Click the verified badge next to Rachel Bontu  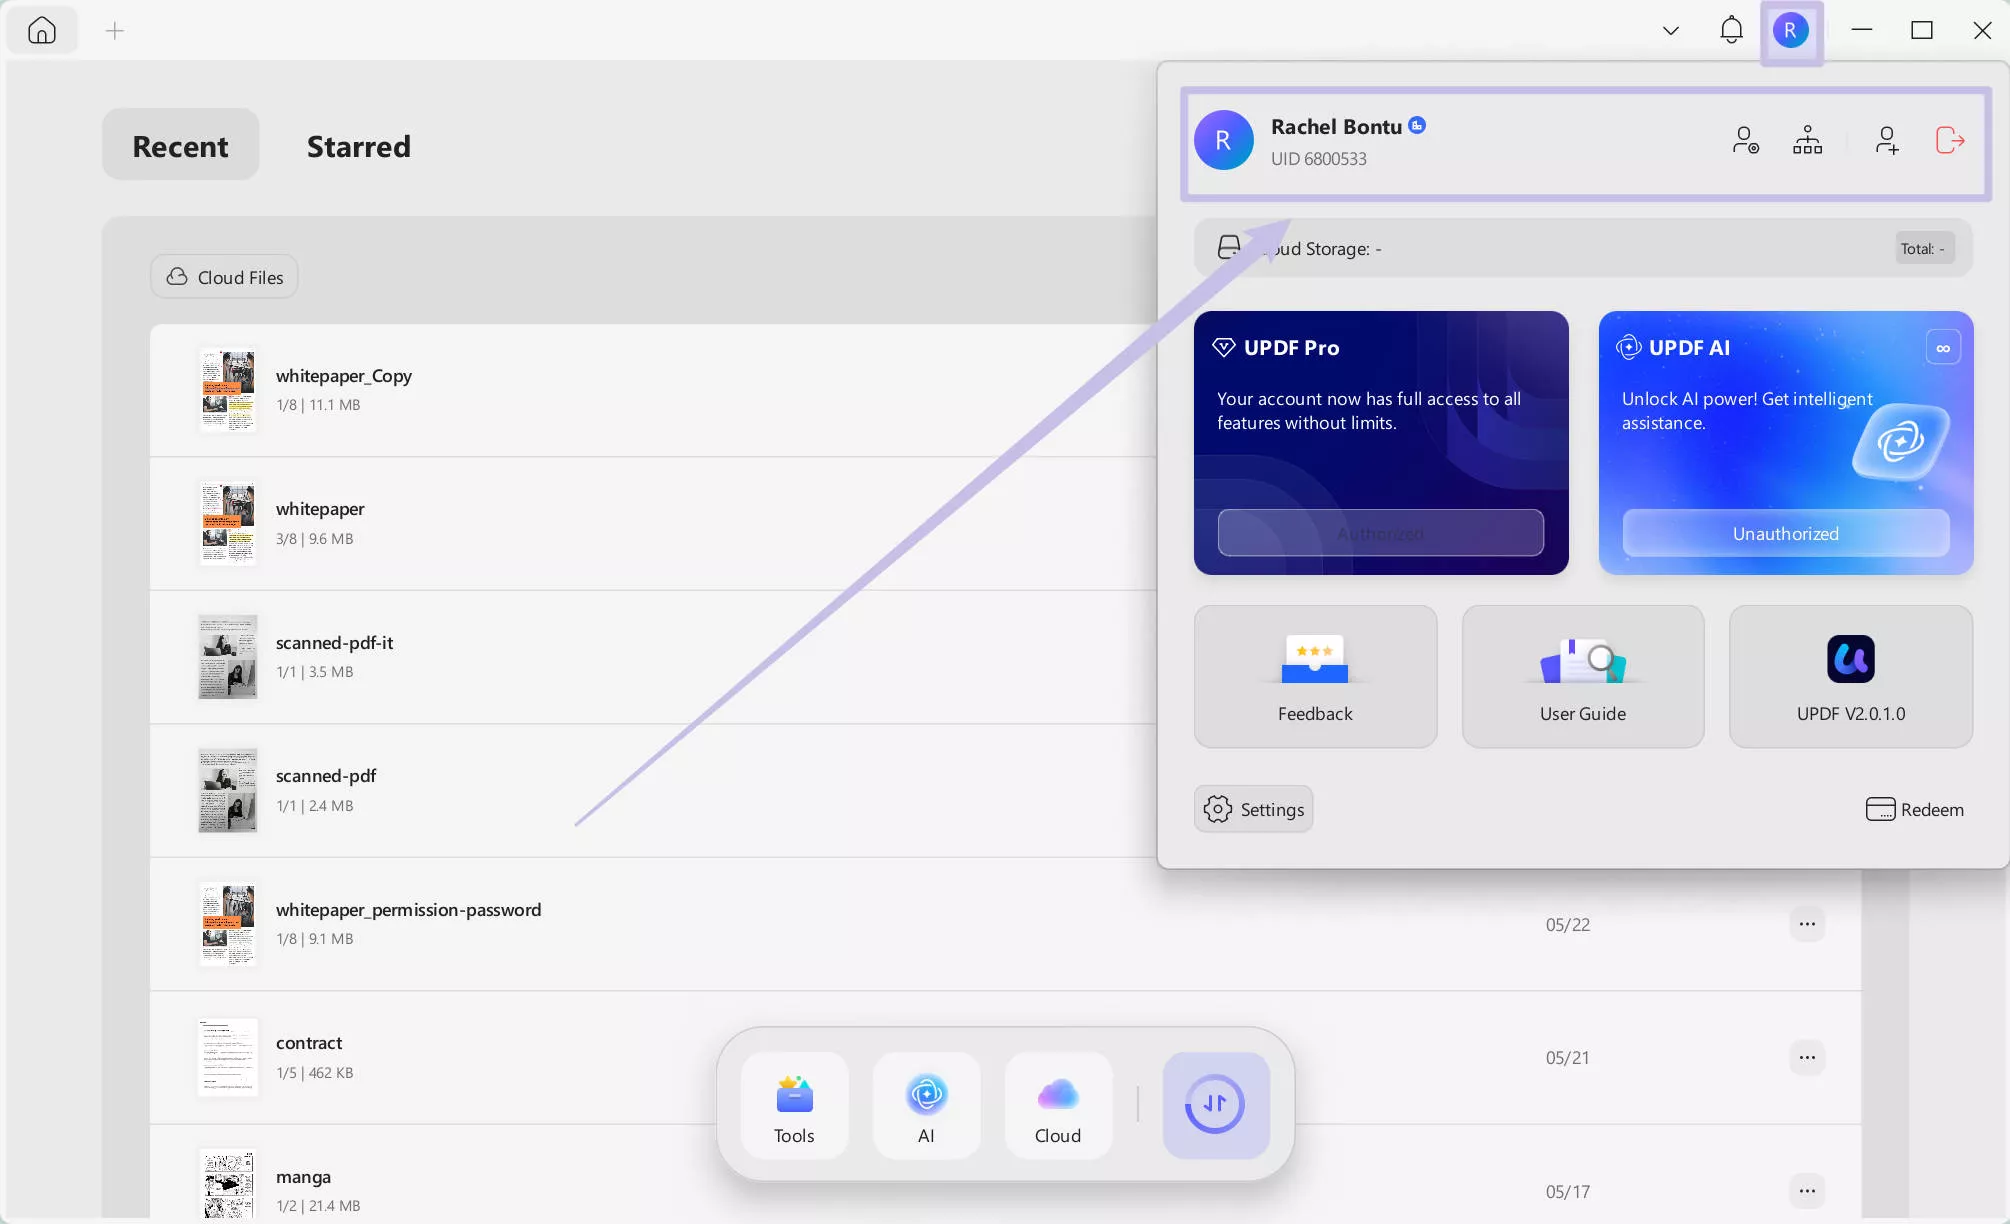pyautogui.click(x=1417, y=126)
